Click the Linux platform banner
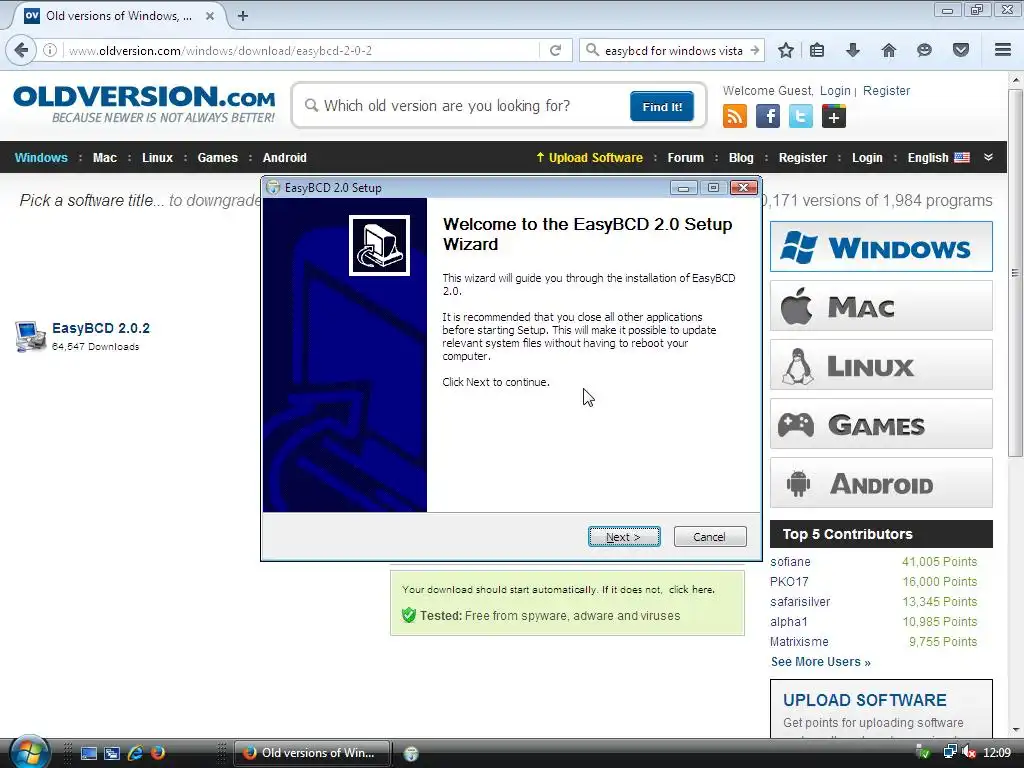Viewport: 1024px width, 768px height. 881,364
